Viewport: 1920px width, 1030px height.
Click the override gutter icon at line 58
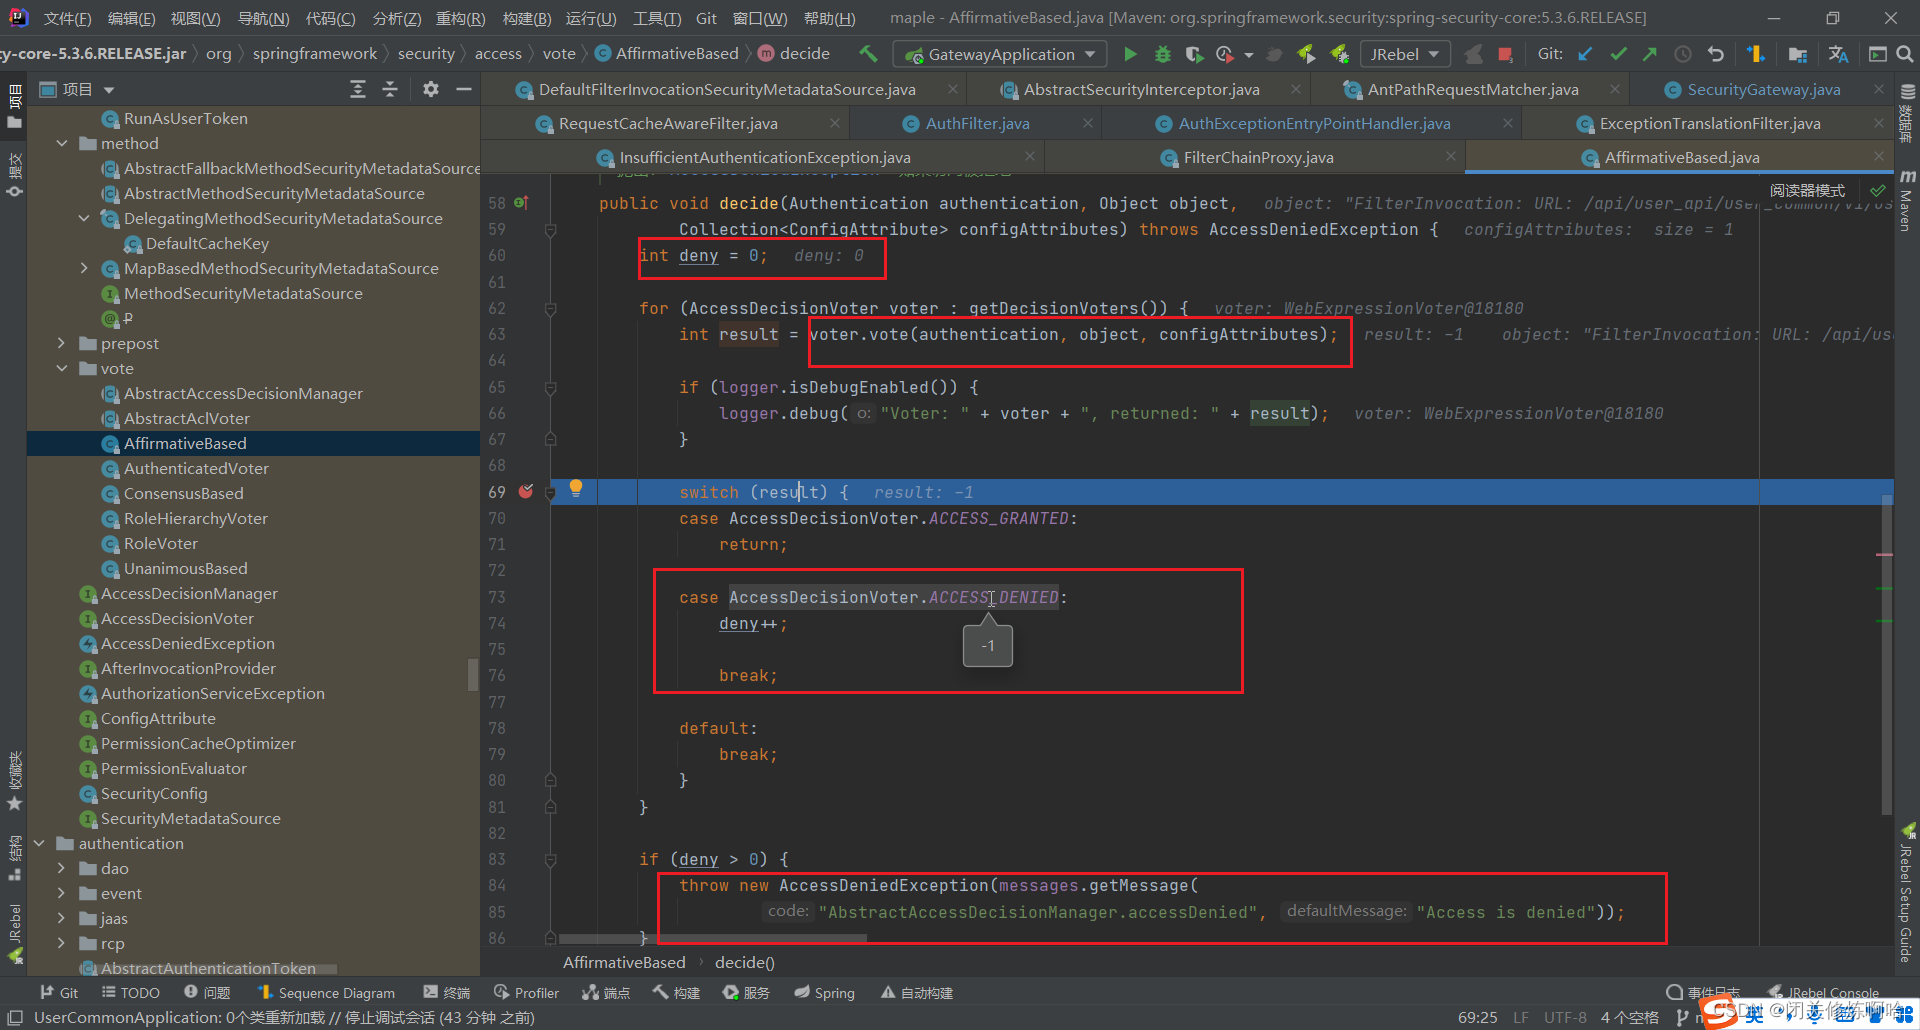click(x=521, y=203)
